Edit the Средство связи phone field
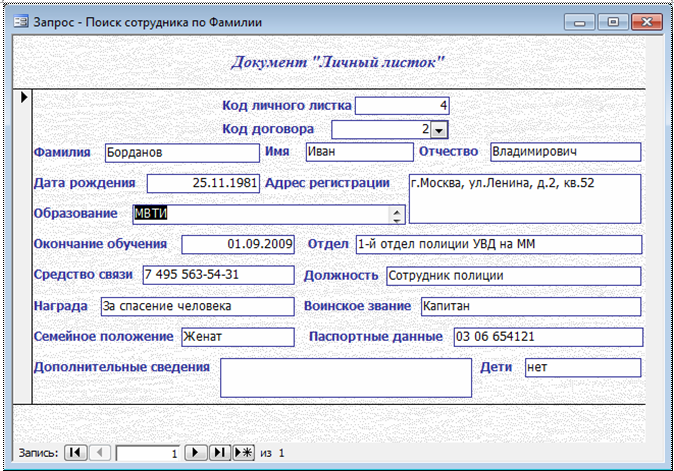The width and height of the screenshot is (674, 471). (x=216, y=275)
